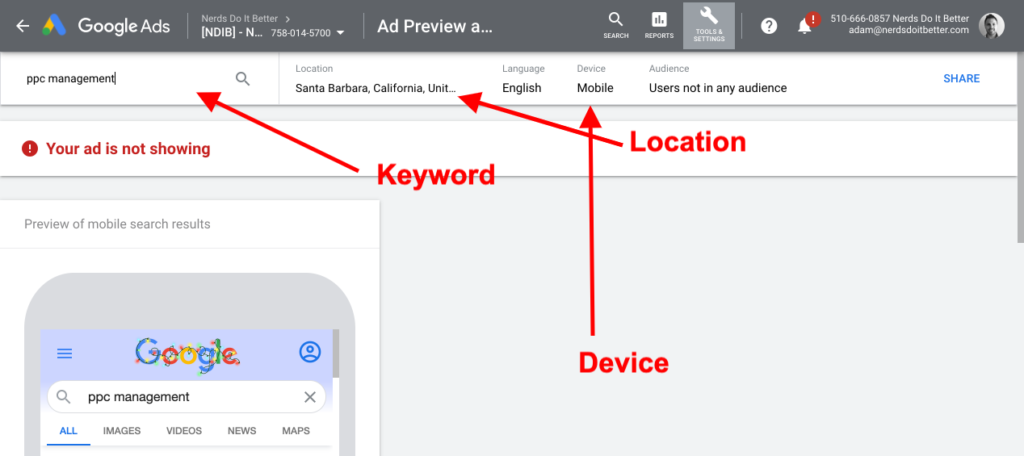This screenshot has height=456, width=1024.
Task: Select the MAPS tab in preview
Action: click(296, 431)
